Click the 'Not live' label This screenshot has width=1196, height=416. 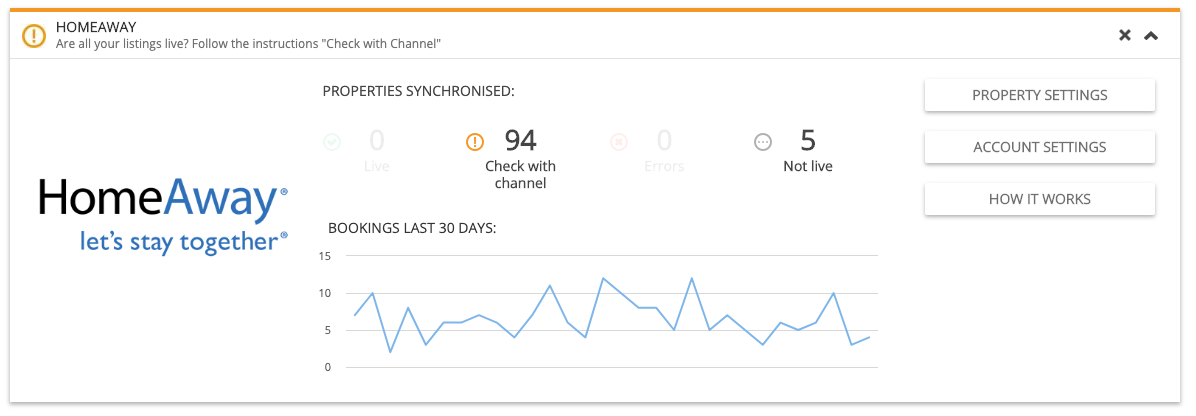click(808, 166)
